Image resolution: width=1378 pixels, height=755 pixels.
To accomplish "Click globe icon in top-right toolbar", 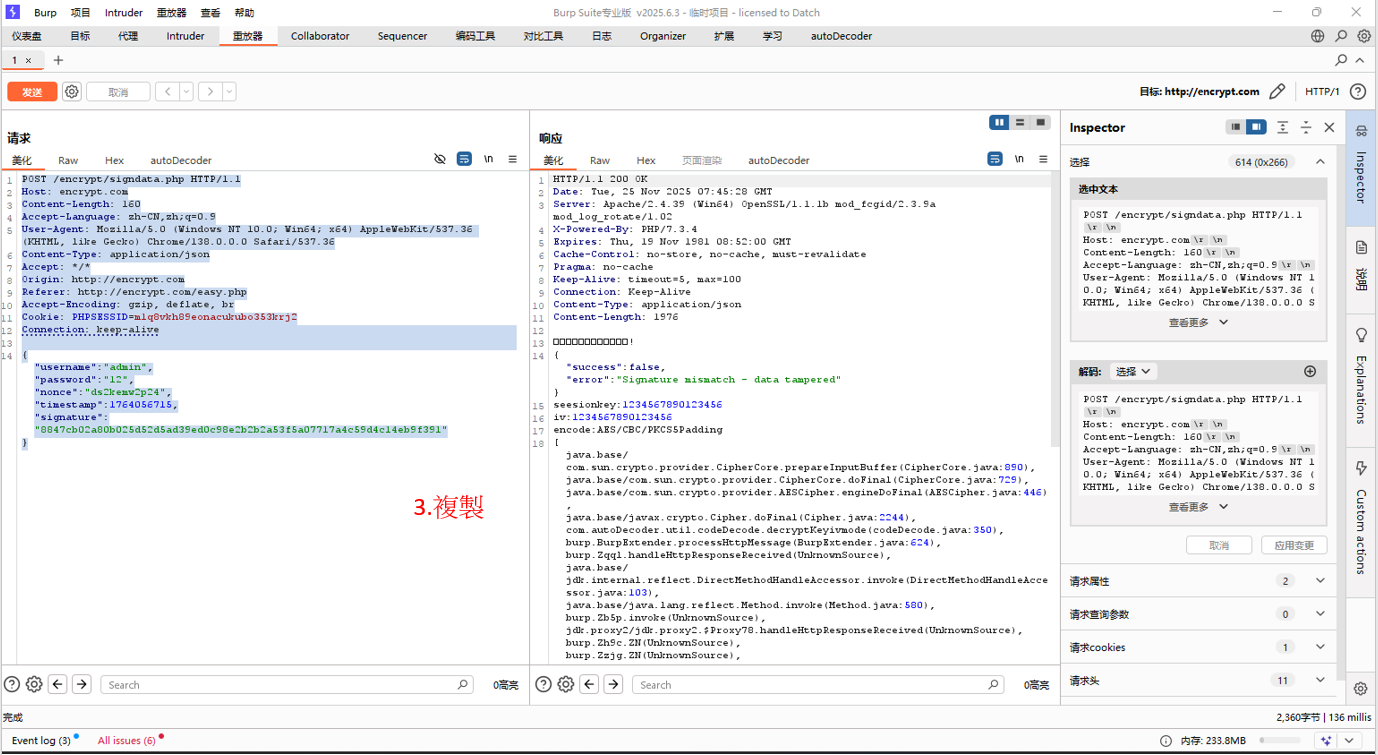I will tap(1318, 36).
